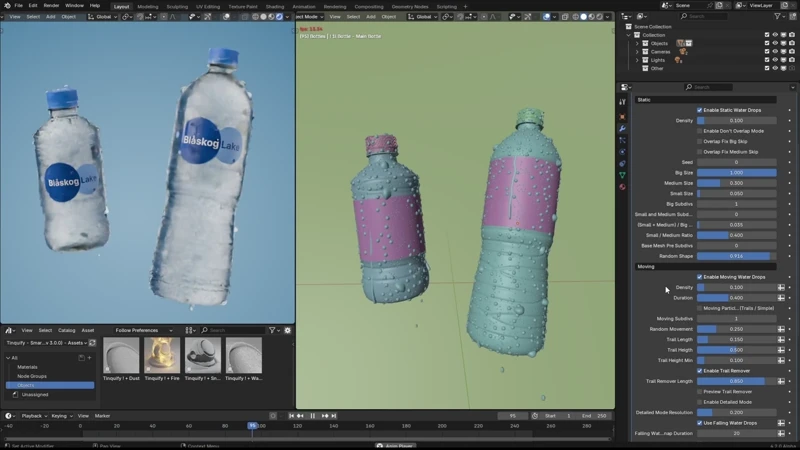
Task: Open the Playback dropdown in the timeline
Action: tap(34, 416)
